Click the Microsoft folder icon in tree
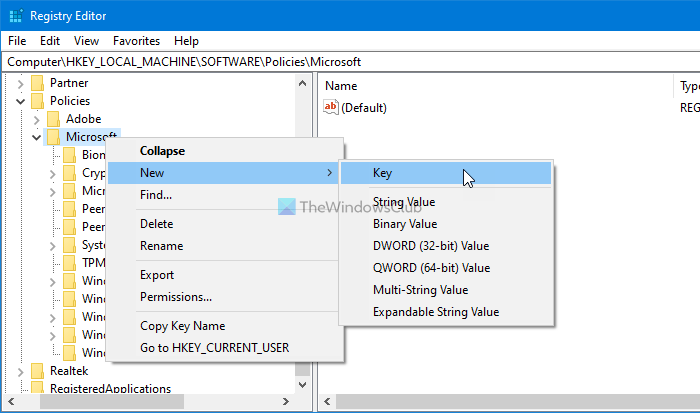The height and width of the screenshot is (413, 700). [x=54, y=137]
